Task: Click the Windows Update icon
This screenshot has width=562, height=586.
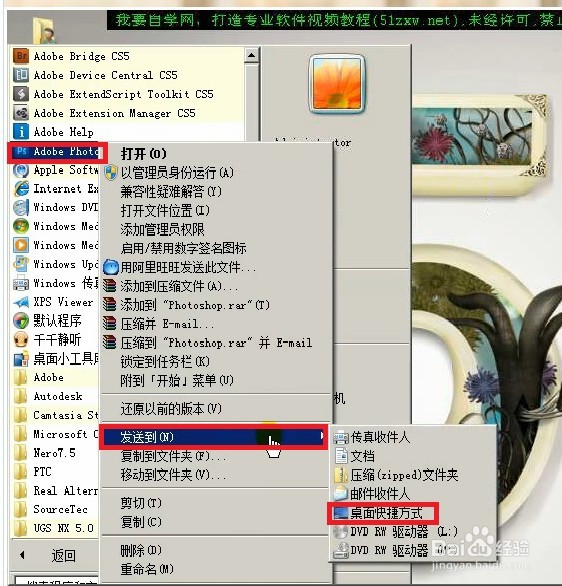Action: 21,264
